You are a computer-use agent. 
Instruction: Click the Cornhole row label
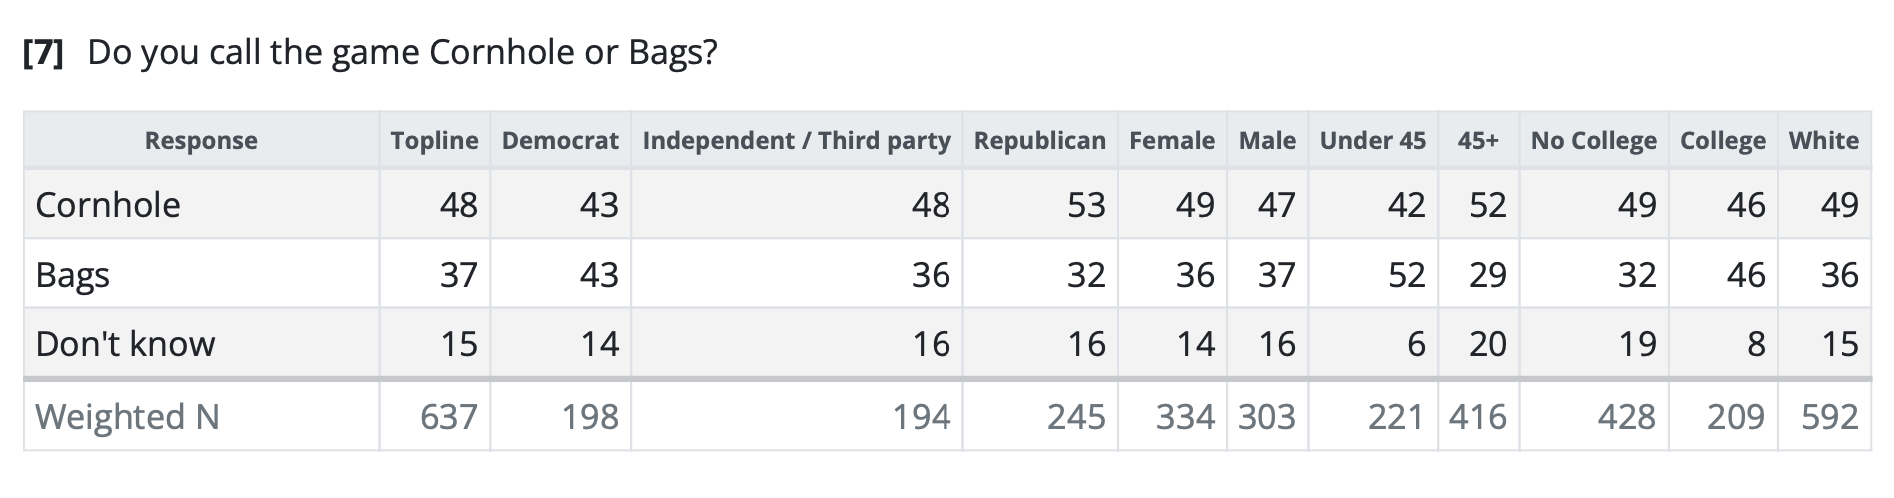[x=108, y=205]
